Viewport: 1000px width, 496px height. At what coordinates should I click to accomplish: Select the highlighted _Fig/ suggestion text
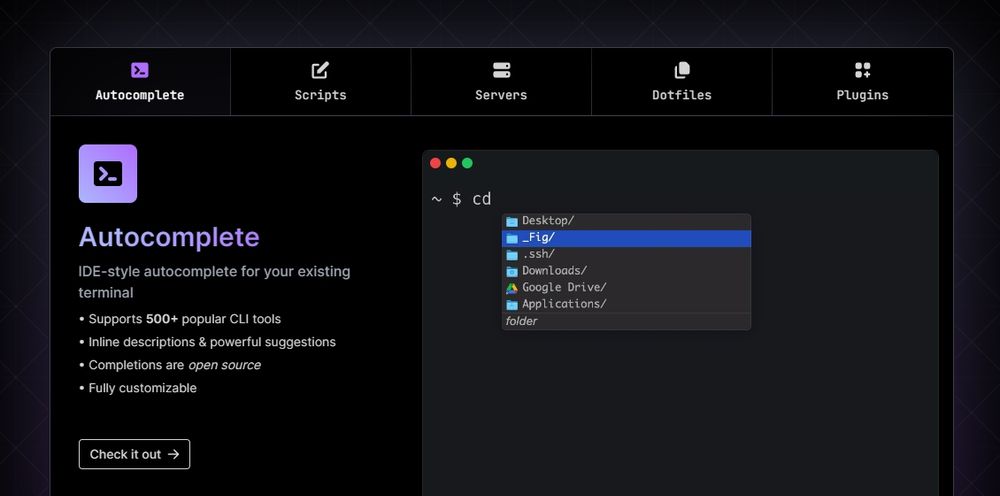(538, 237)
